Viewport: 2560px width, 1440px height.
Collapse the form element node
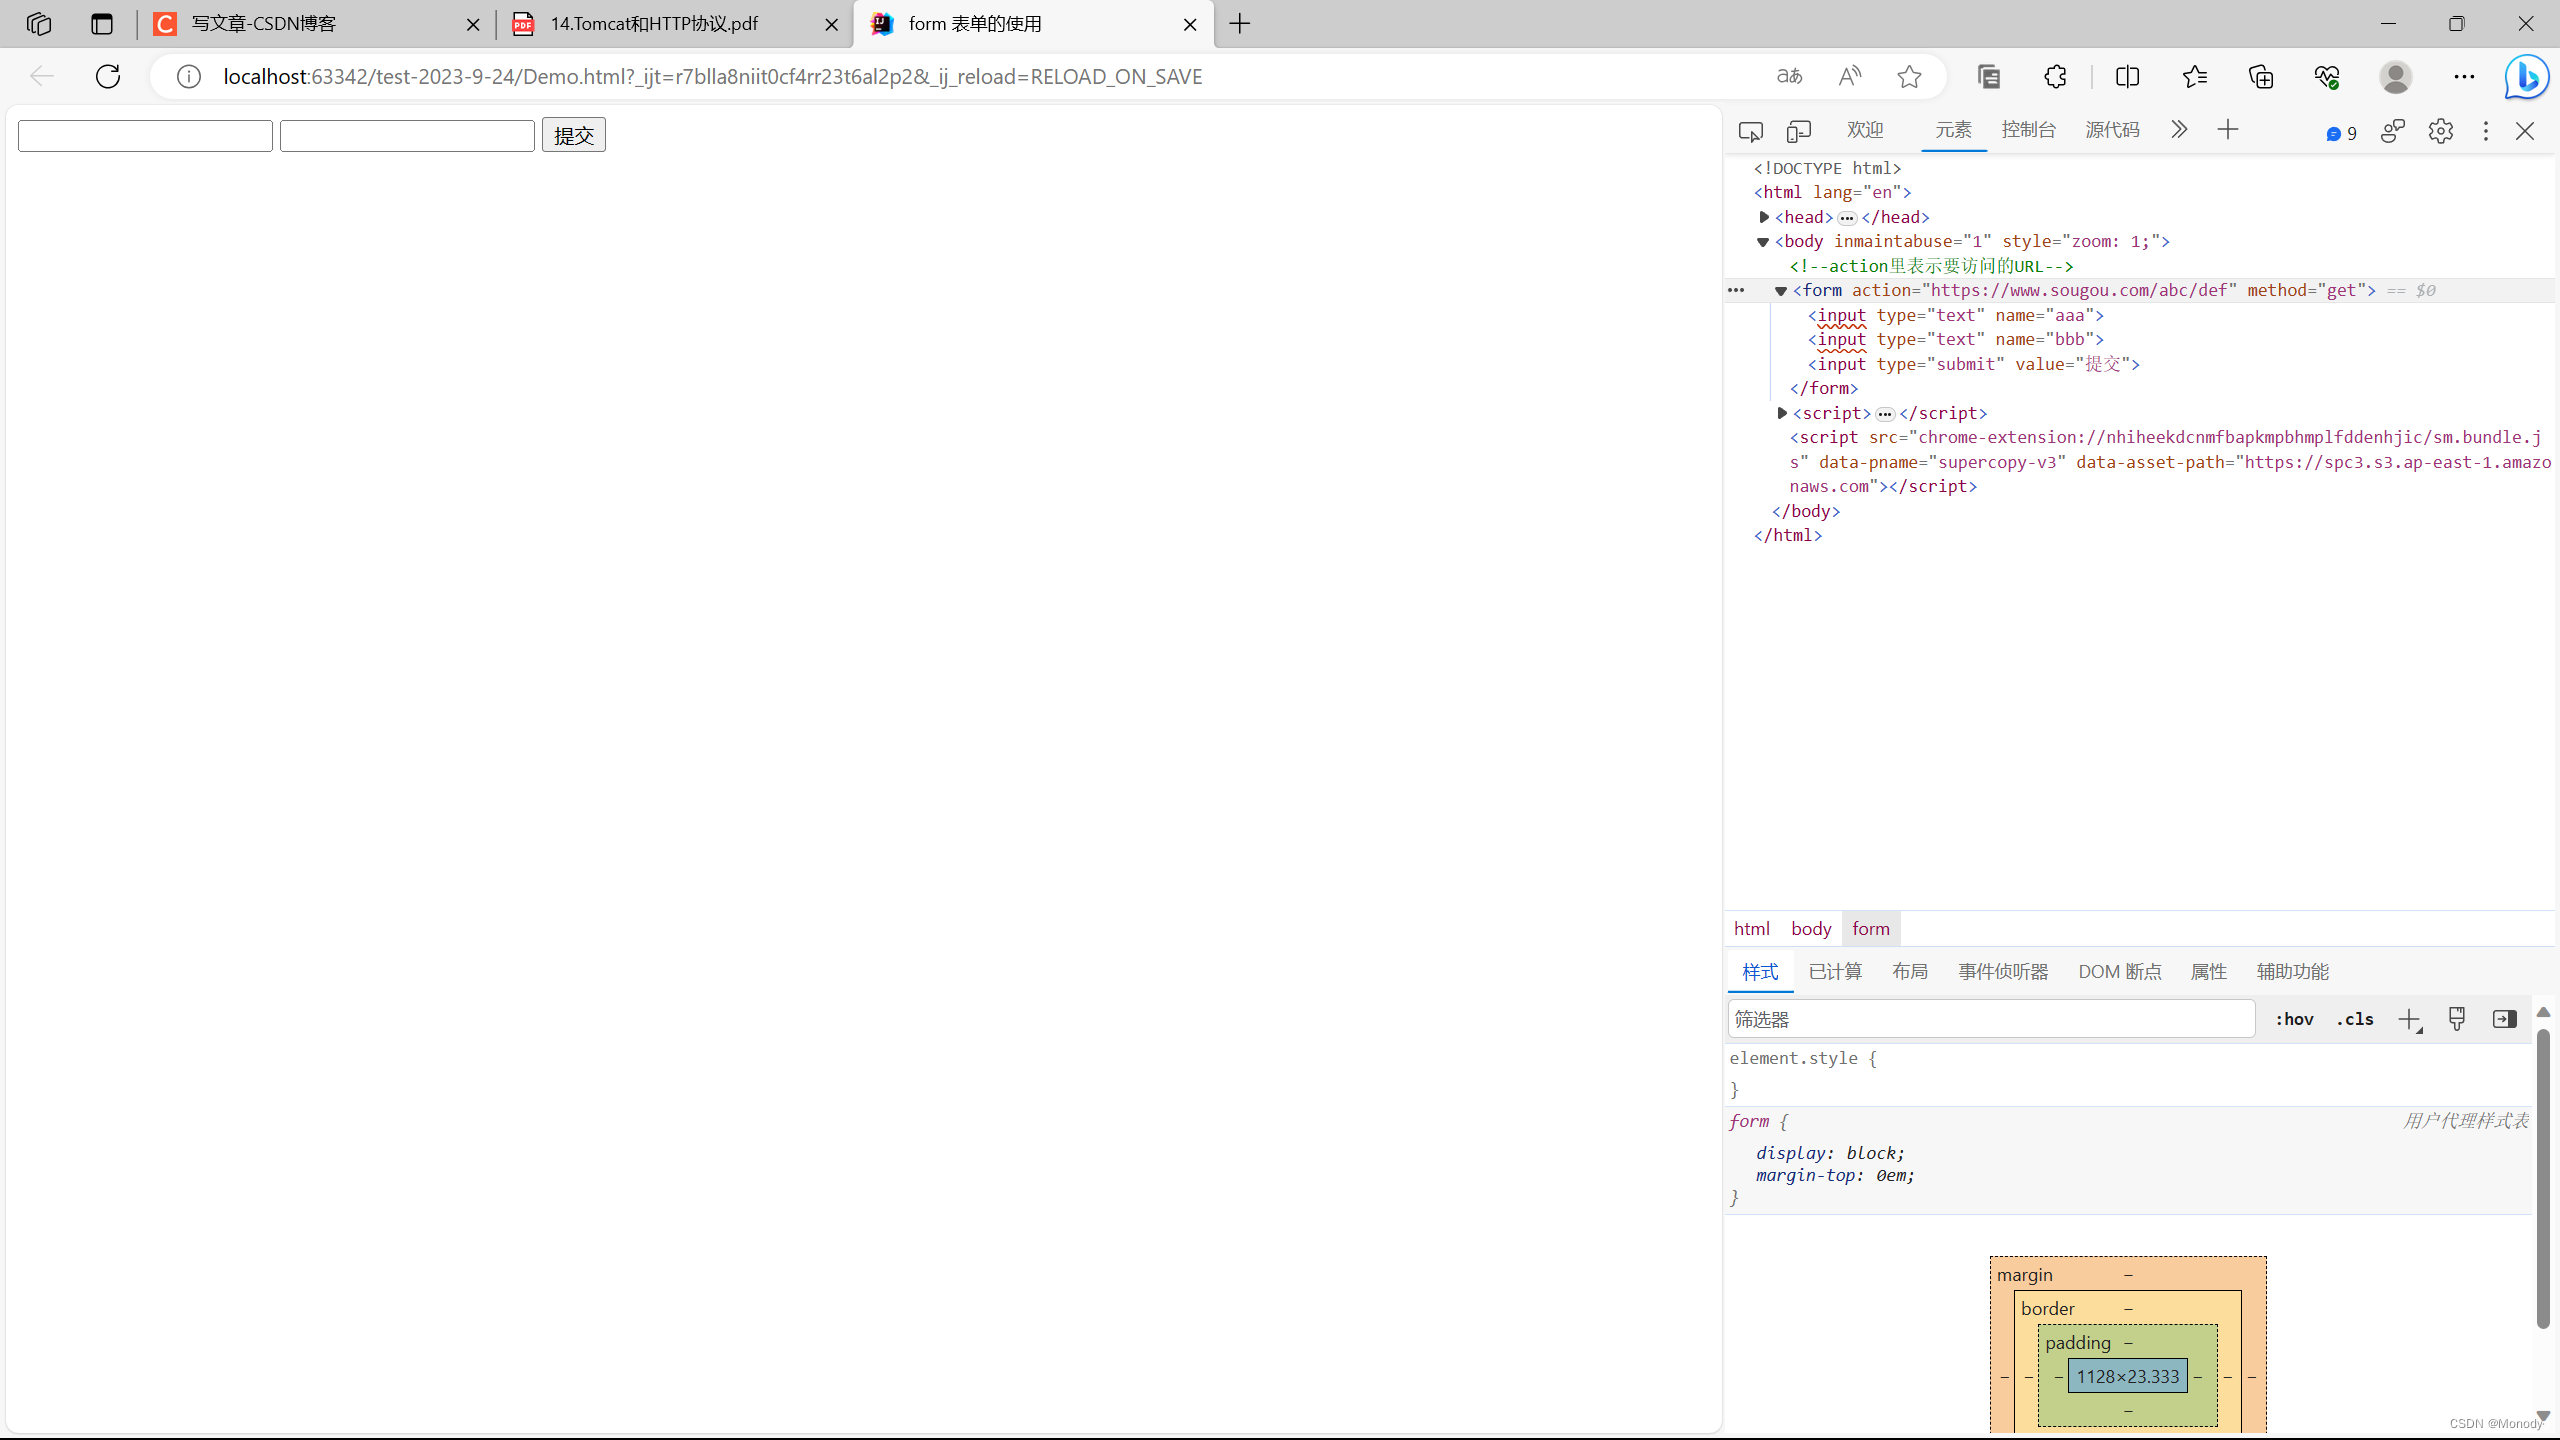[1781, 291]
